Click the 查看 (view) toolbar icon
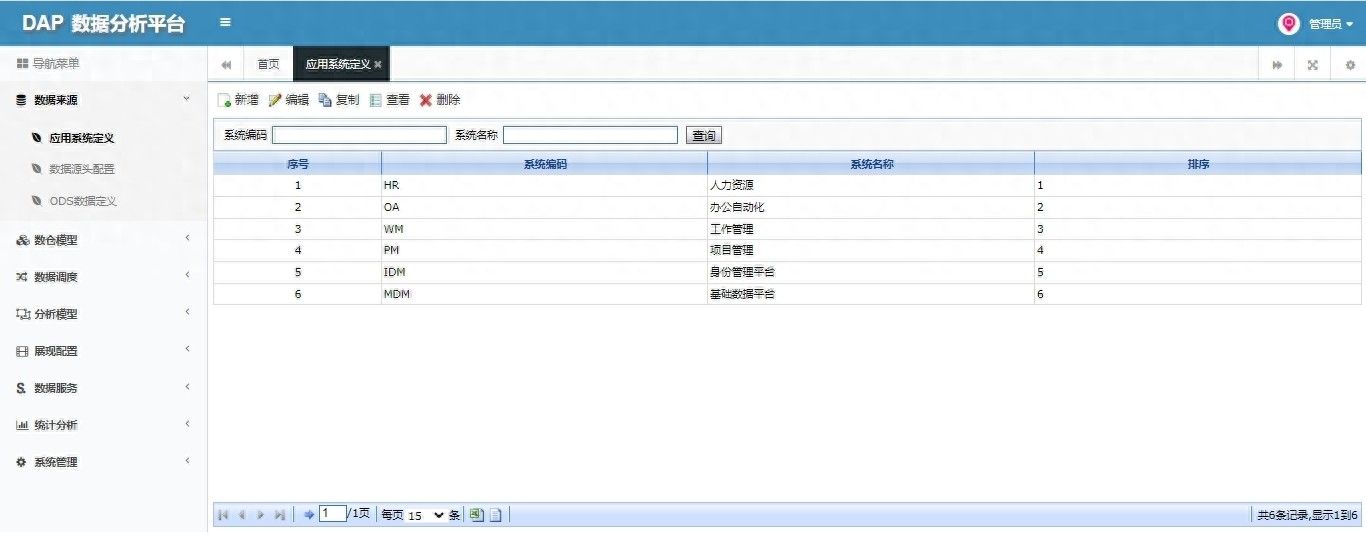Viewport: 1366px width, 533px height. 376,100
